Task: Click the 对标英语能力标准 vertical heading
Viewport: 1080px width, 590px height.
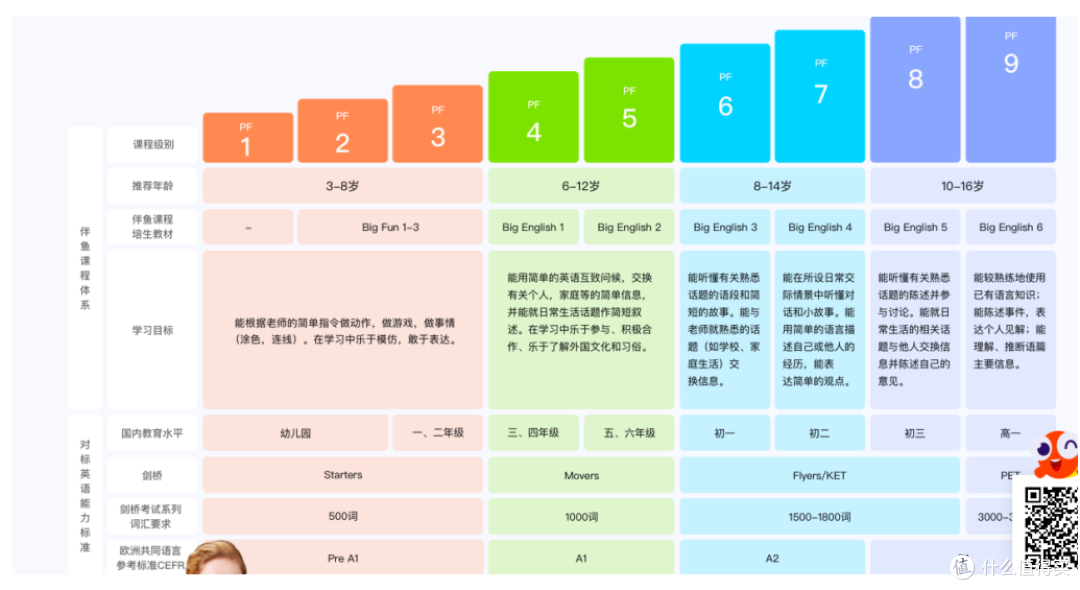Action: [x=85, y=495]
